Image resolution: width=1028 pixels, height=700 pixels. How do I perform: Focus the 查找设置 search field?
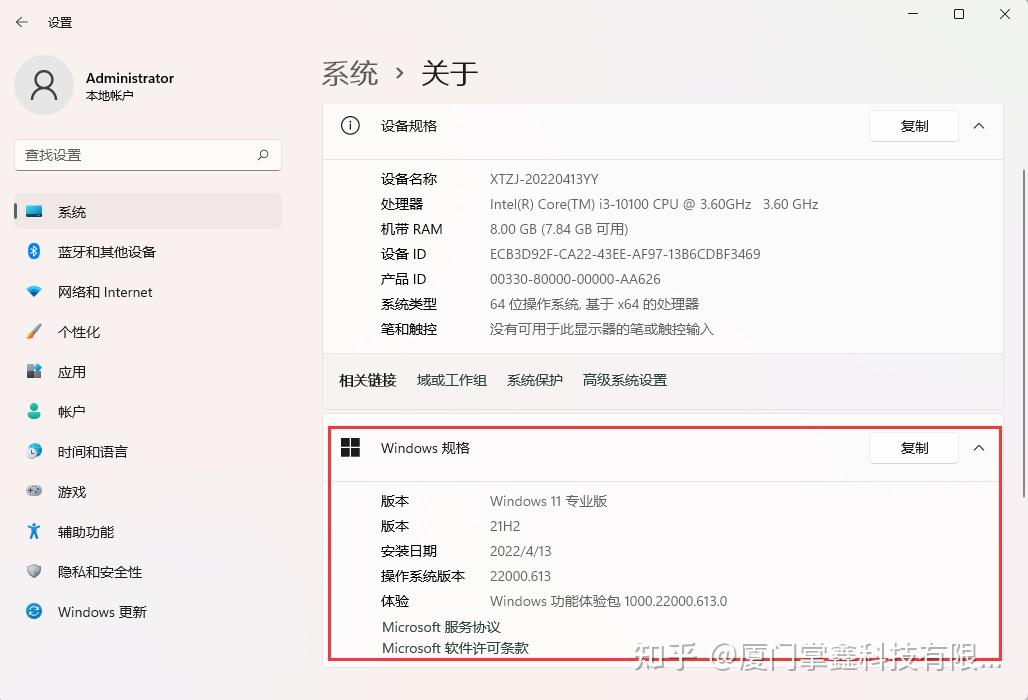click(148, 155)
